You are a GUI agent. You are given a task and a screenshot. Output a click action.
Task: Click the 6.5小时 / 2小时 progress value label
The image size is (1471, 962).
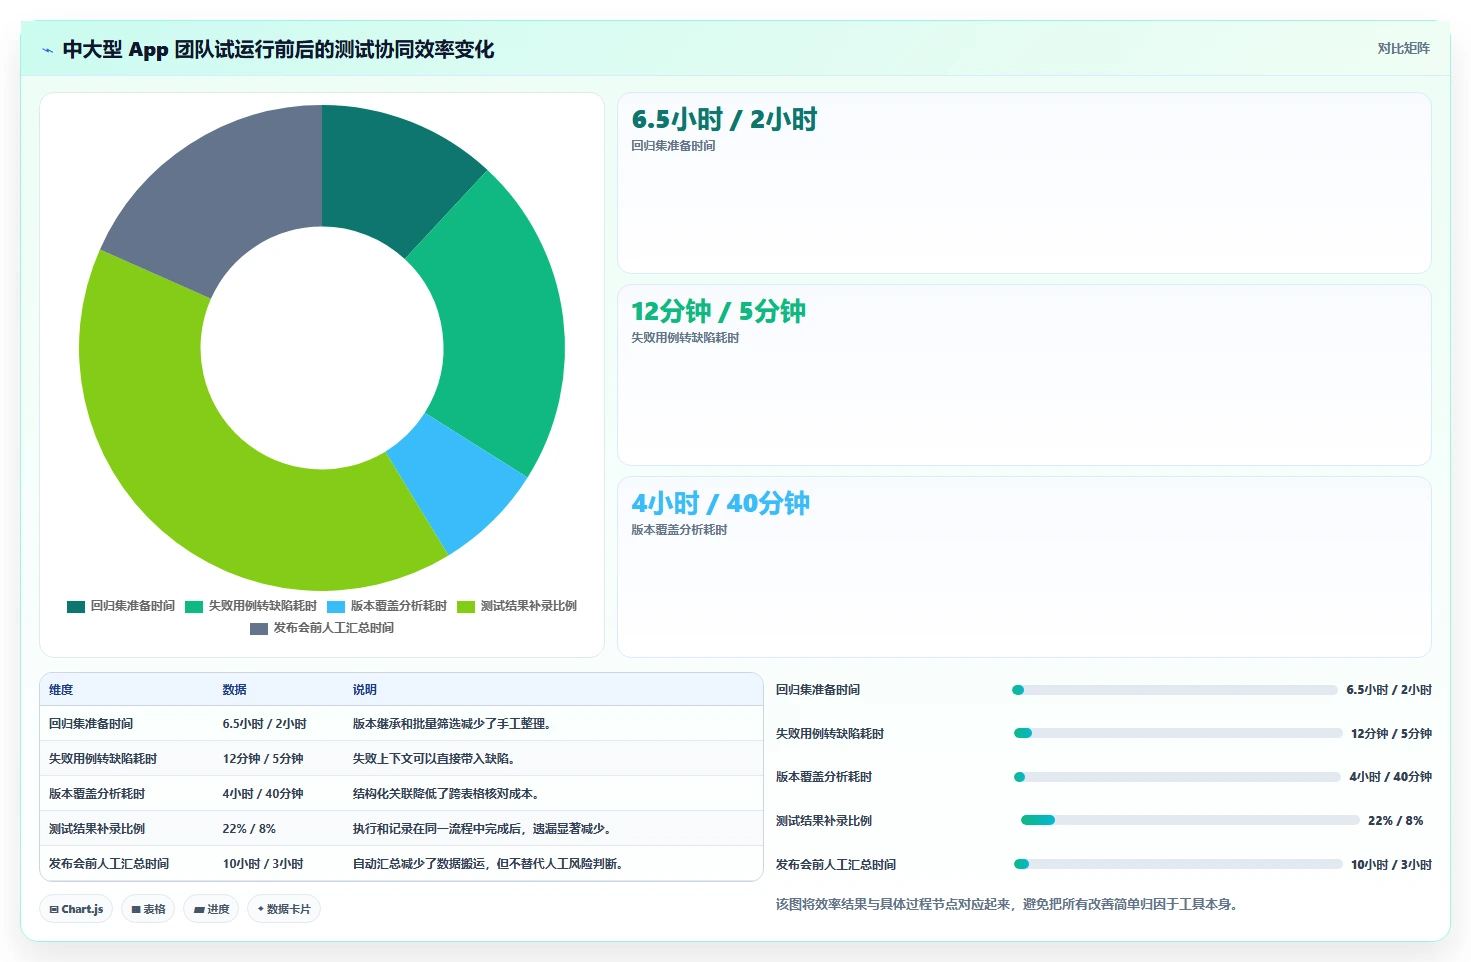[x=1389, y=690]
